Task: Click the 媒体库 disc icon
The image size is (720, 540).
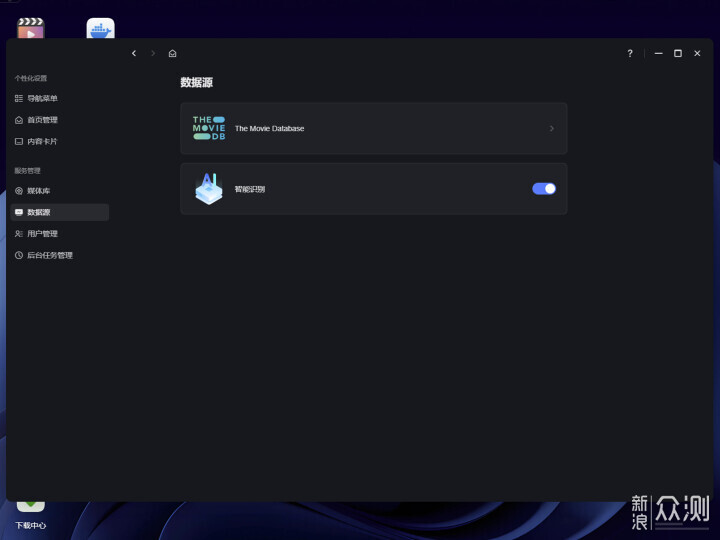Action: pos(19,191)
